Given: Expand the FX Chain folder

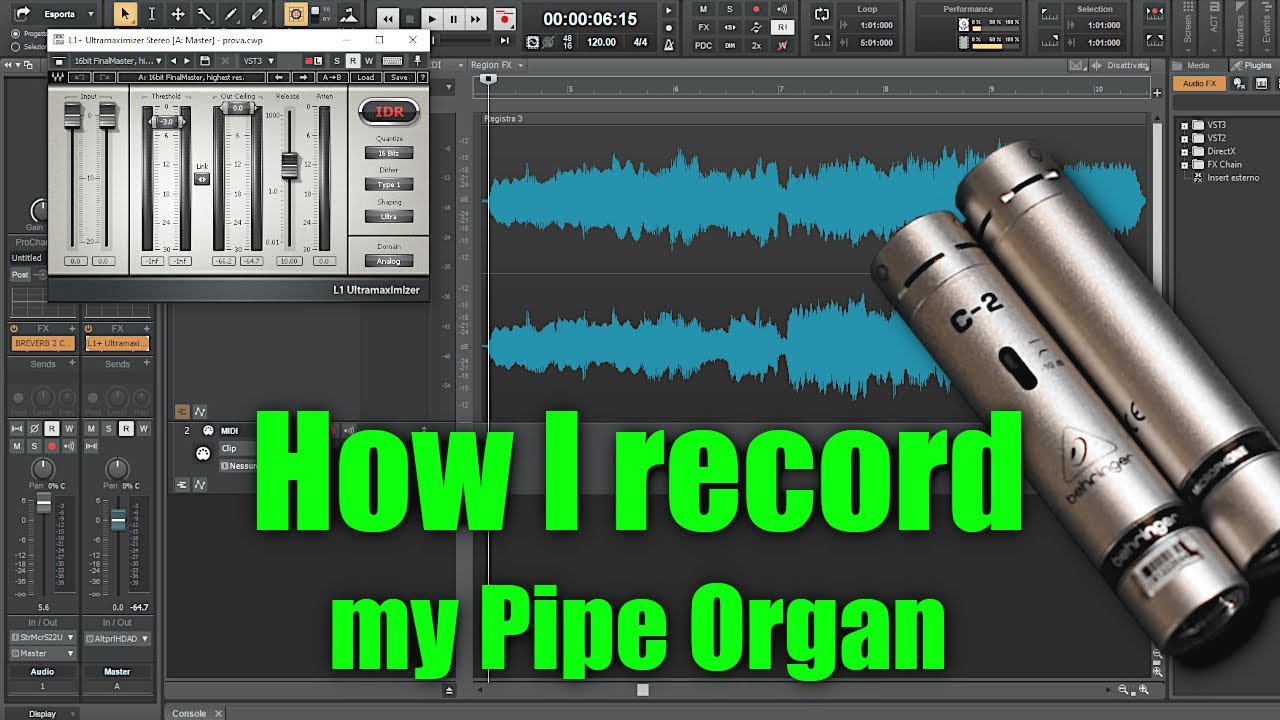Looking at the screenshot, I should [1185, 165].
